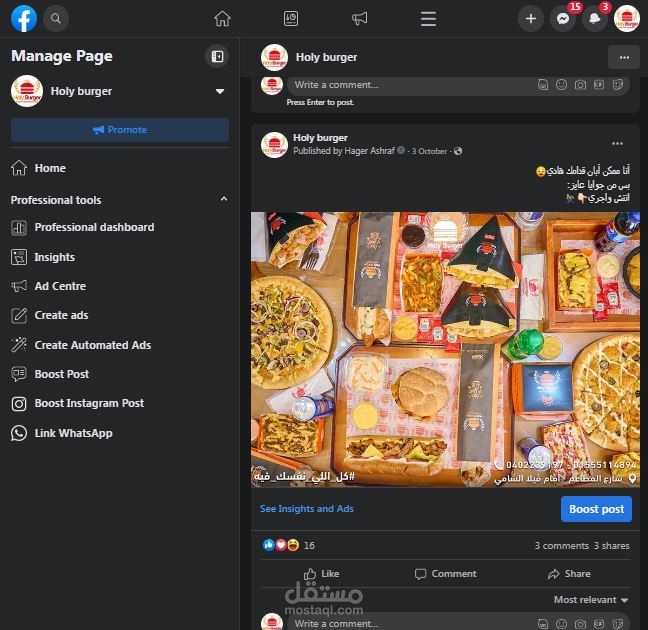Click the Comment button
This screenshot has height=630, width=648.
(445, 574)
